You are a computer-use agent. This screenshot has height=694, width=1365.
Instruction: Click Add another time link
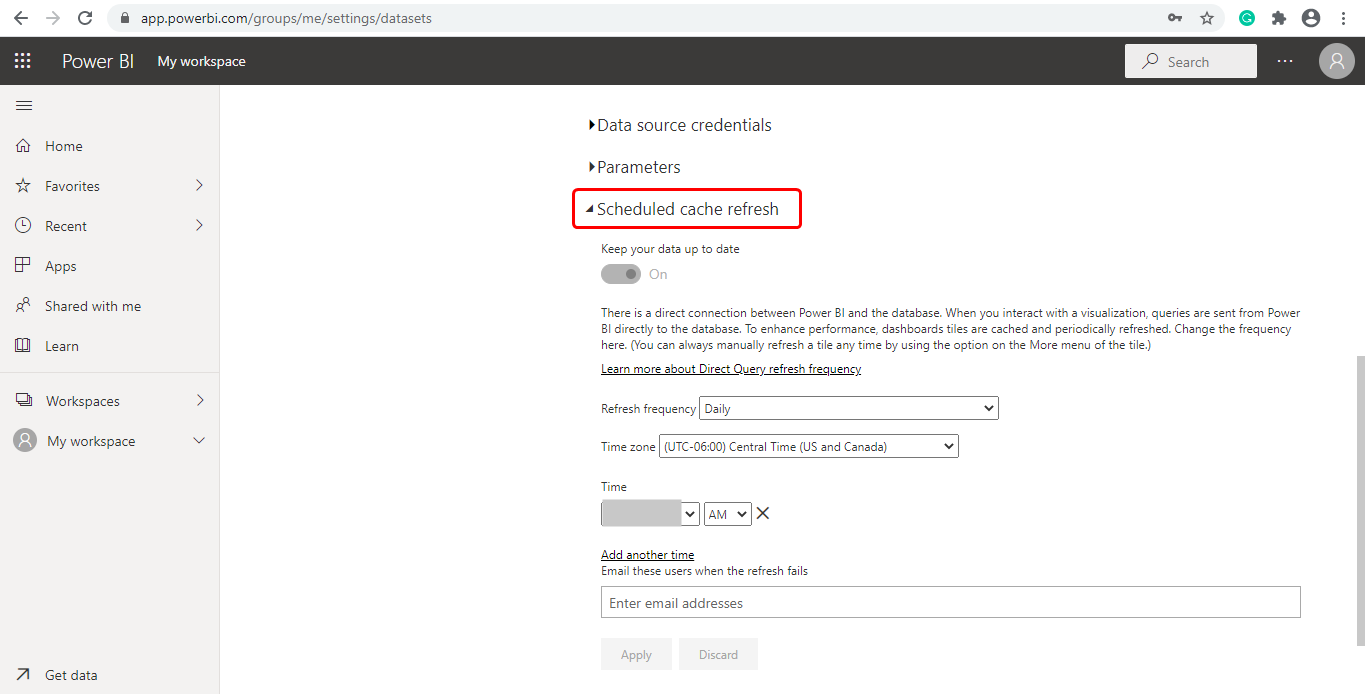pos(647,555)
